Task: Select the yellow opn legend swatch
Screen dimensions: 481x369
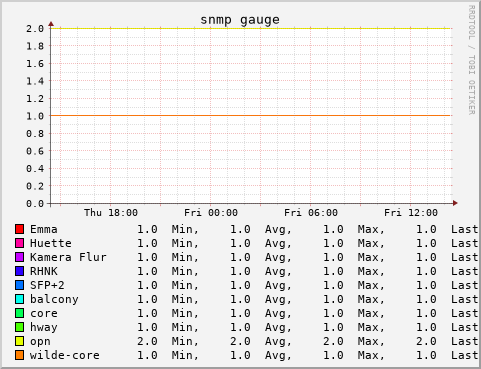Action: [x=19, y=341]
